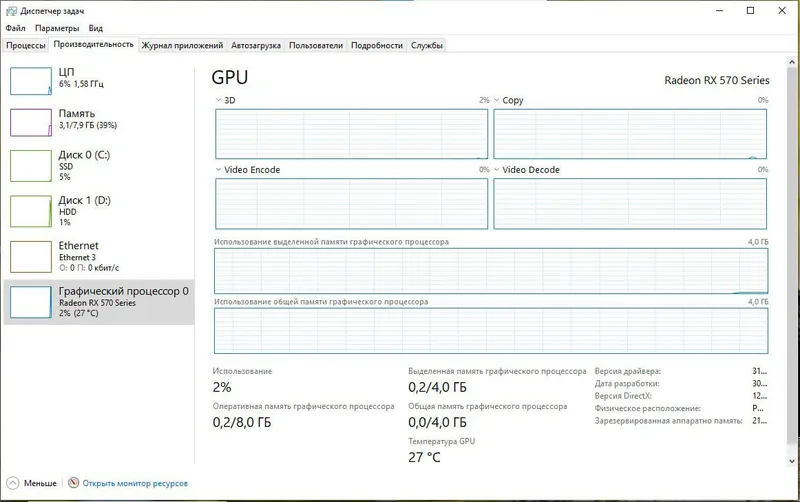Click the 3D engine usage graph
800x502 pixels.
click(352, 134)
